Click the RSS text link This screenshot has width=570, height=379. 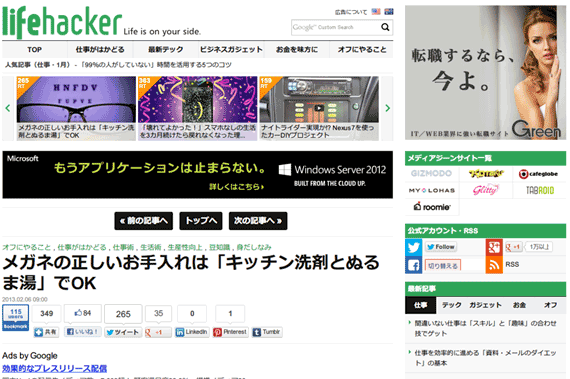[512, 265]
